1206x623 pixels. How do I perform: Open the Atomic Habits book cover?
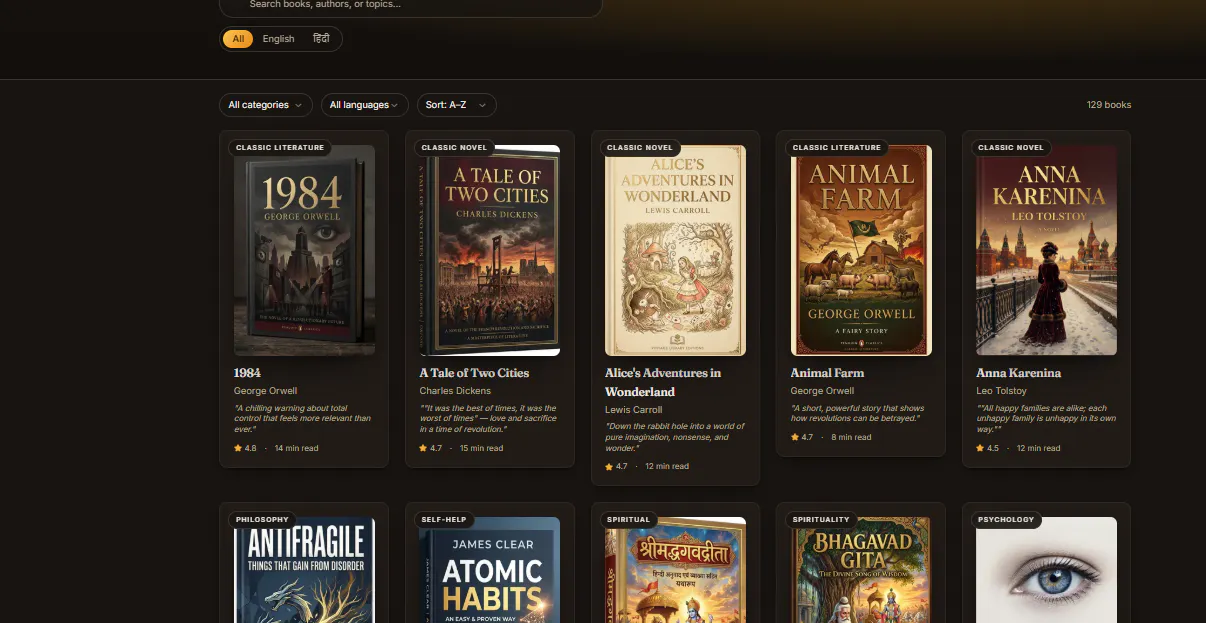[490, 570]
